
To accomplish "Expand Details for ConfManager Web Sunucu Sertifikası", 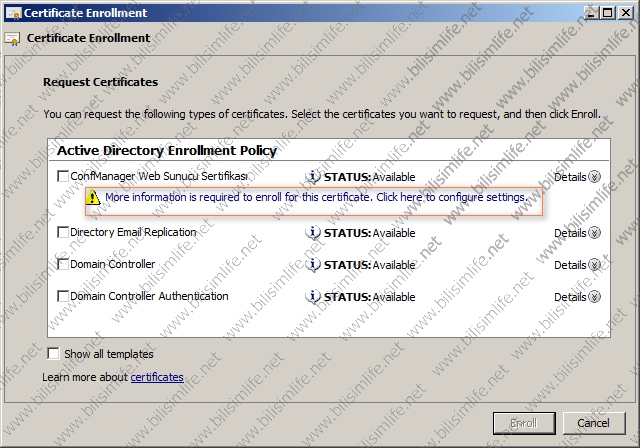I will (x=577, y=177).
